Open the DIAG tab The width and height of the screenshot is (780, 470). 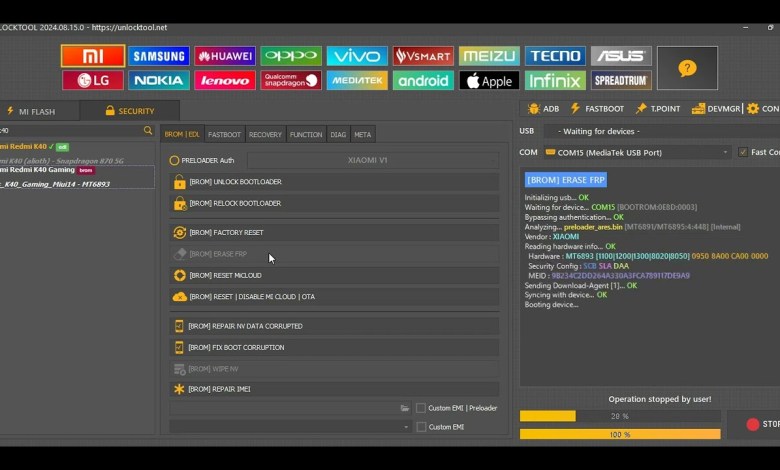[x=338, y=134]
